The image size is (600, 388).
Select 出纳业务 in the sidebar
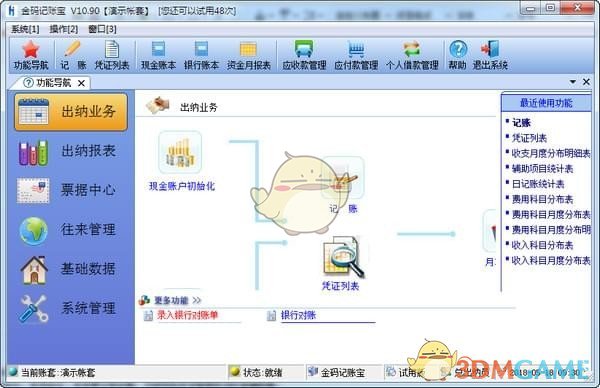click(71, 112)
